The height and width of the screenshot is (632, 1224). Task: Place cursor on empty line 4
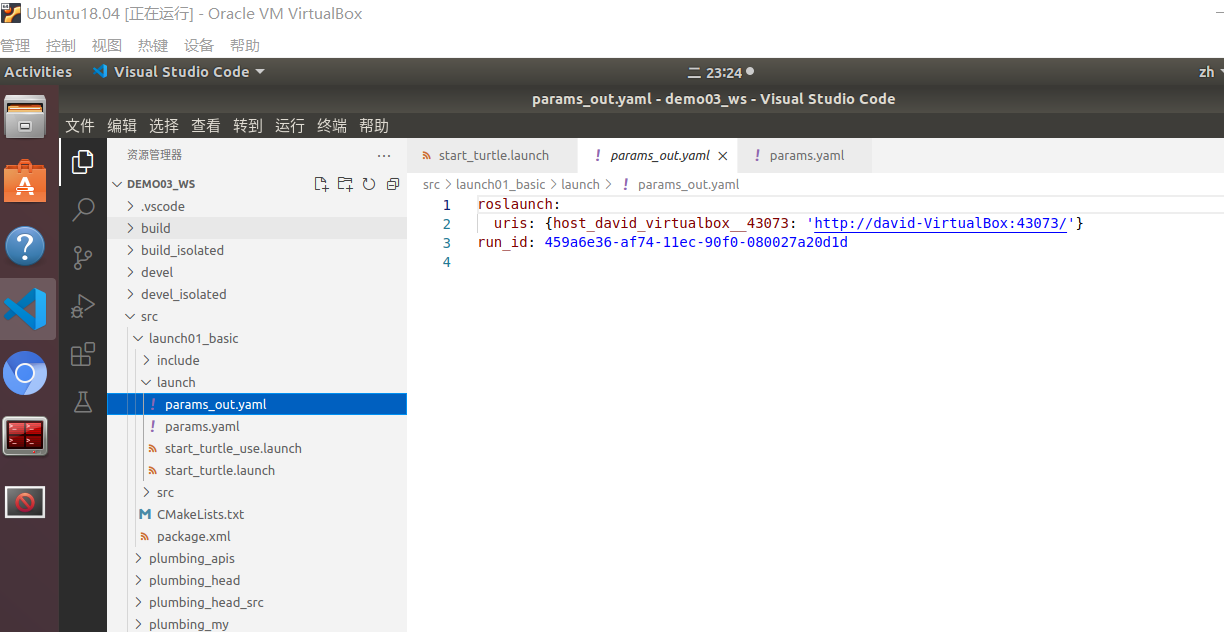(850, 262)
